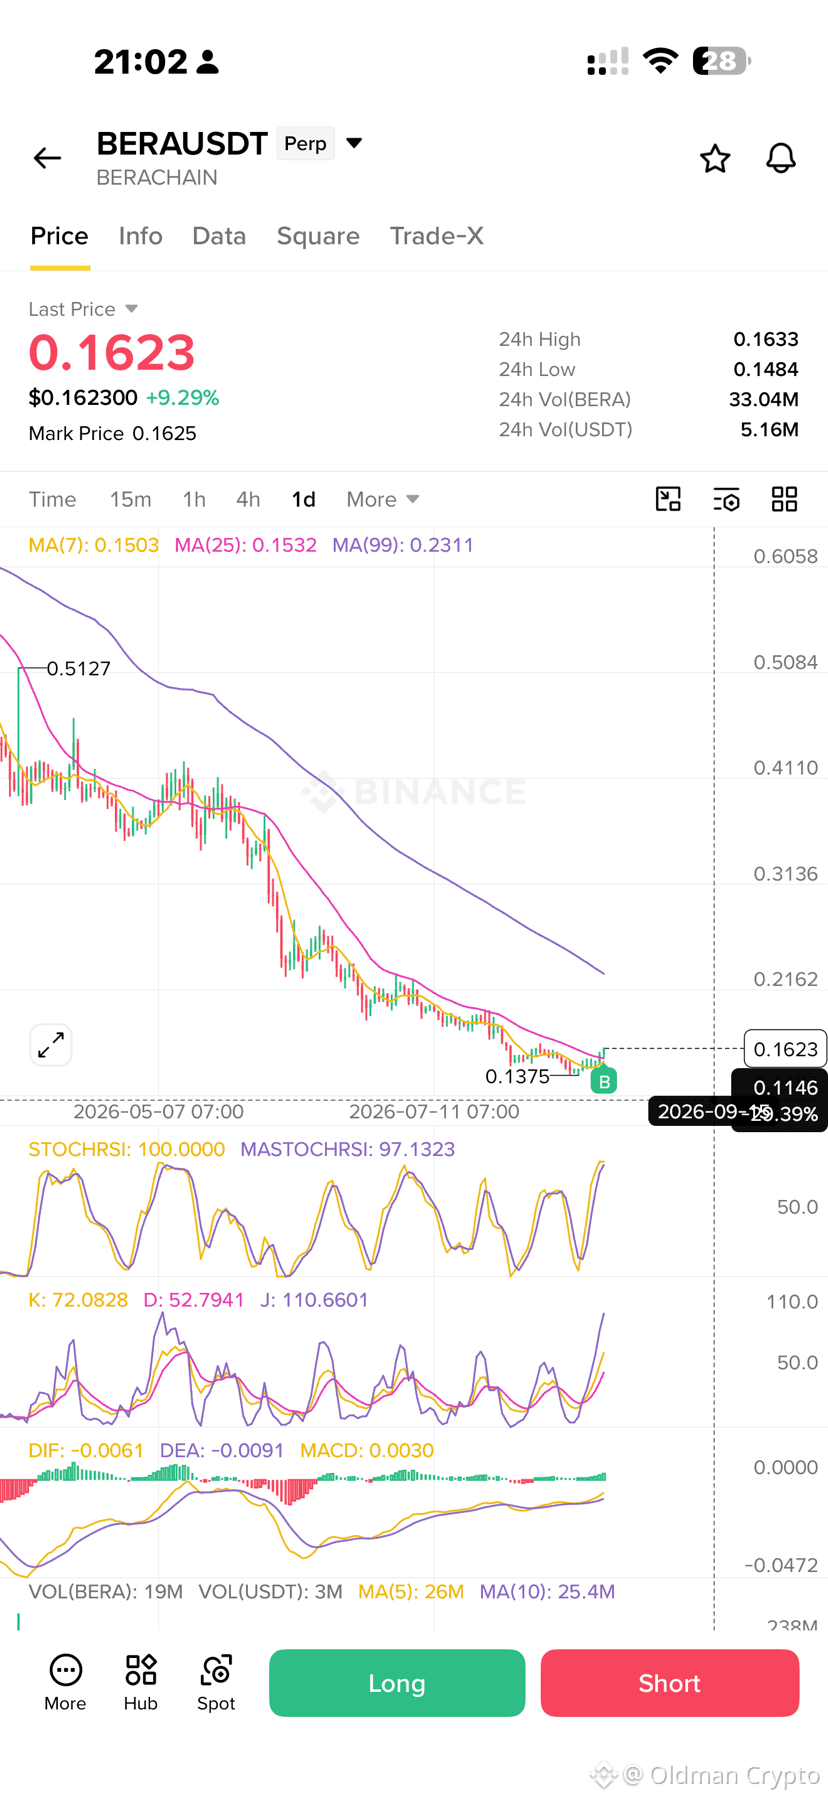Tap the 0.1623 last price value

point(112,353)
